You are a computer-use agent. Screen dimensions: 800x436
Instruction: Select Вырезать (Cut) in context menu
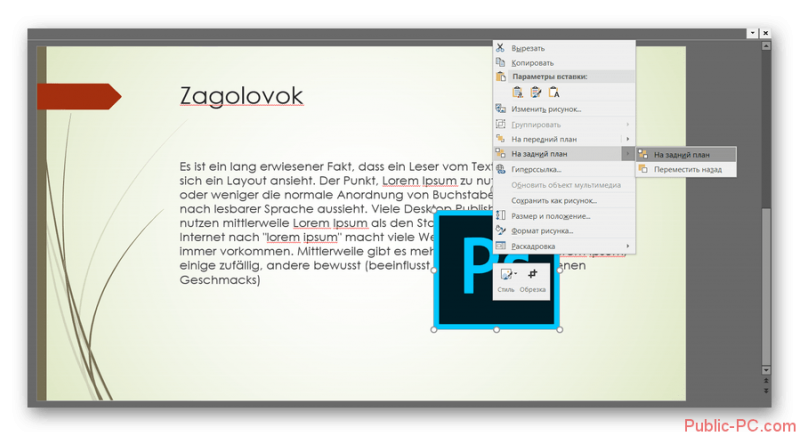[564, 48]
